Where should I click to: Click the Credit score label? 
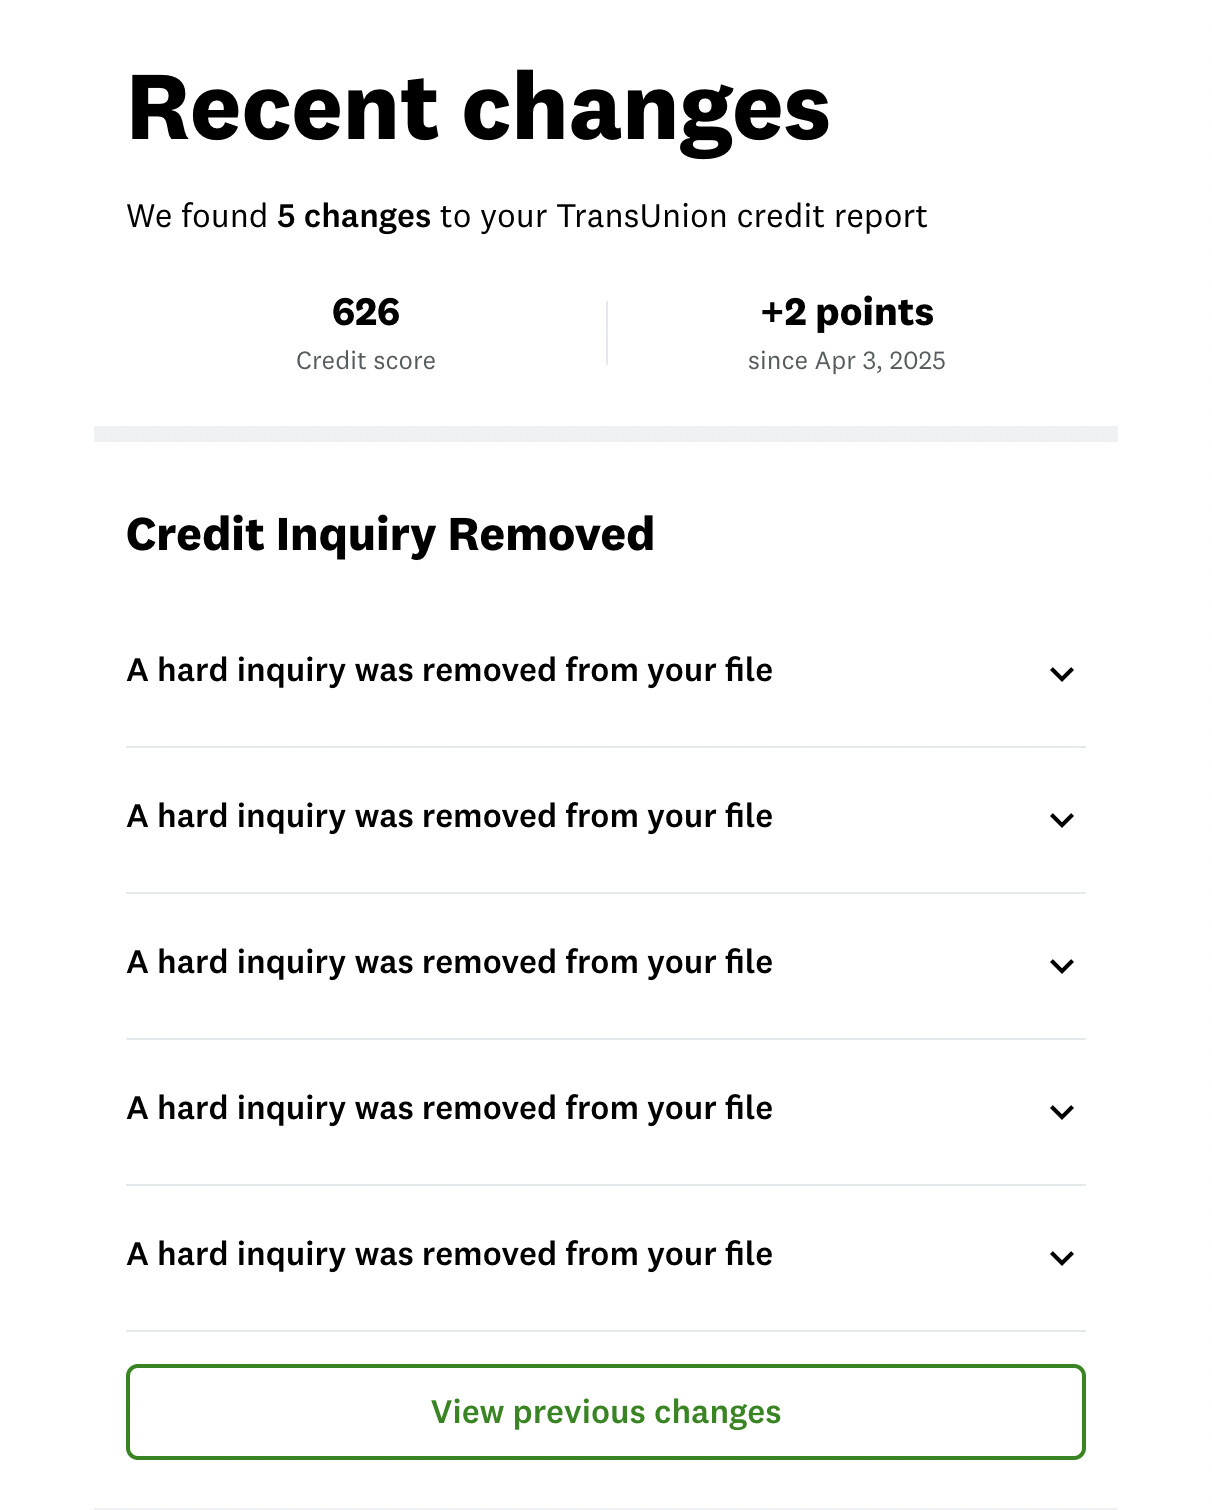pyautogui.click(x=366, y=361)
